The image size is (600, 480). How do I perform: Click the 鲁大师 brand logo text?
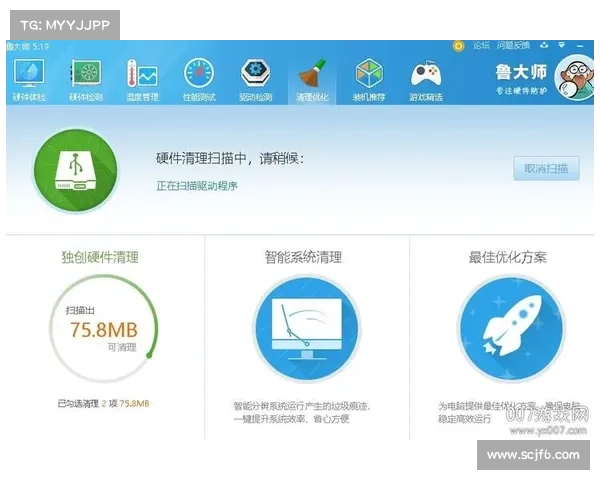point(521,72)
